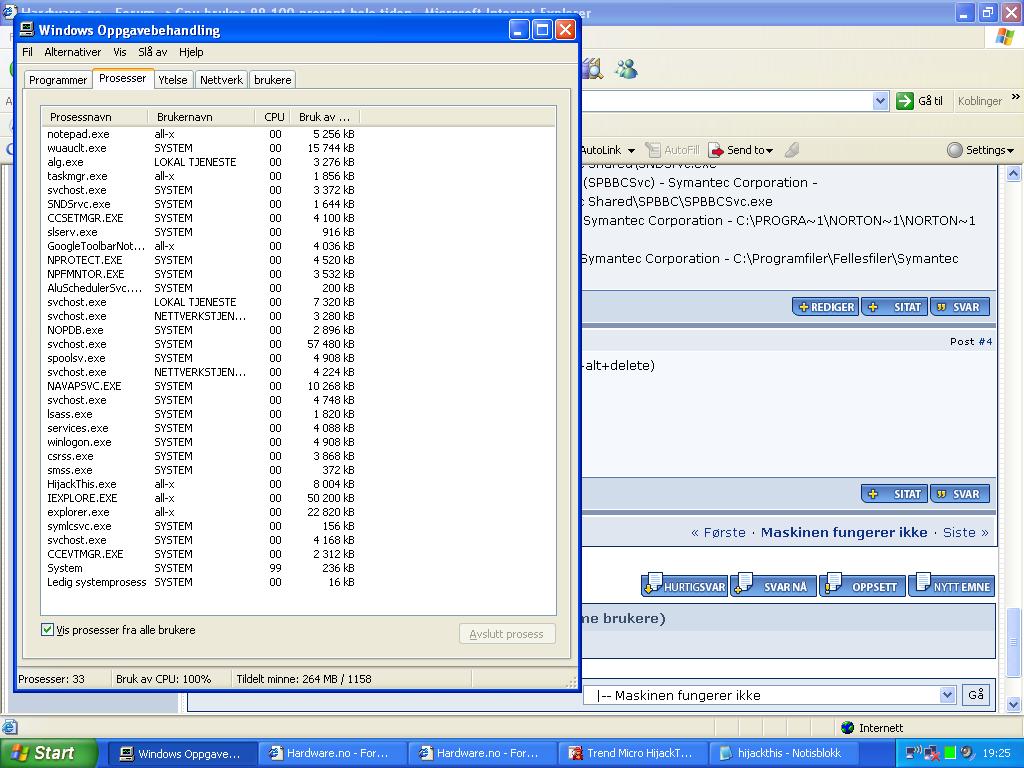Select the GoogleToolbarNot... process row
1024x768 pixels.
point(200,246)
